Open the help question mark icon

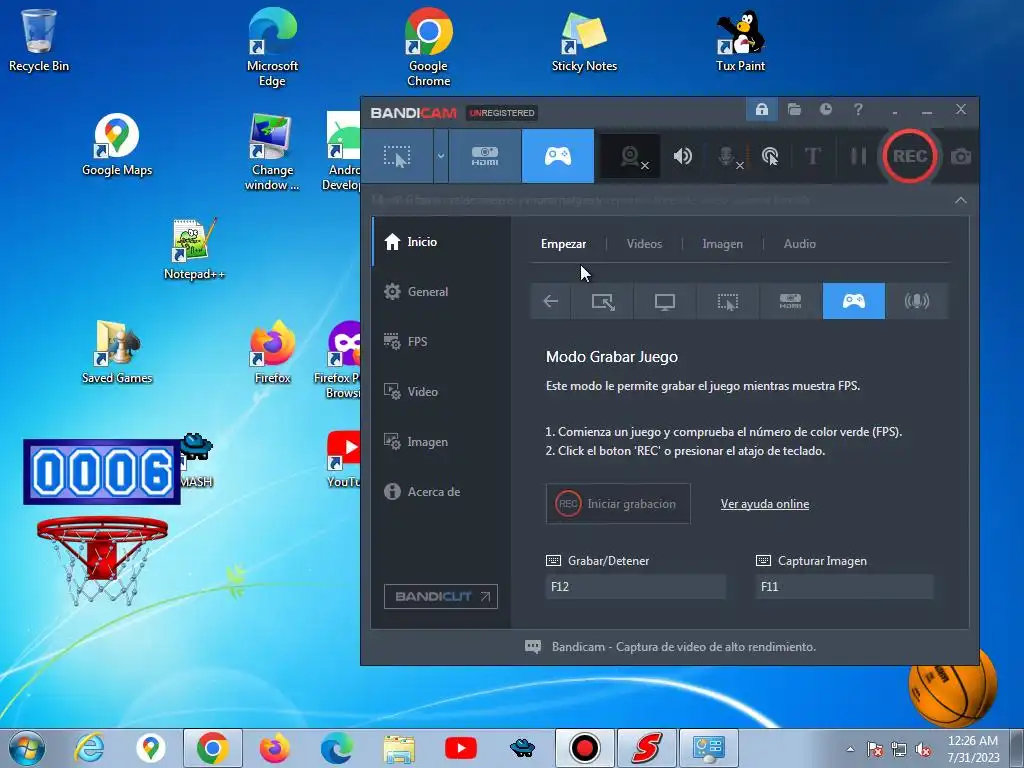pos(858,109)
